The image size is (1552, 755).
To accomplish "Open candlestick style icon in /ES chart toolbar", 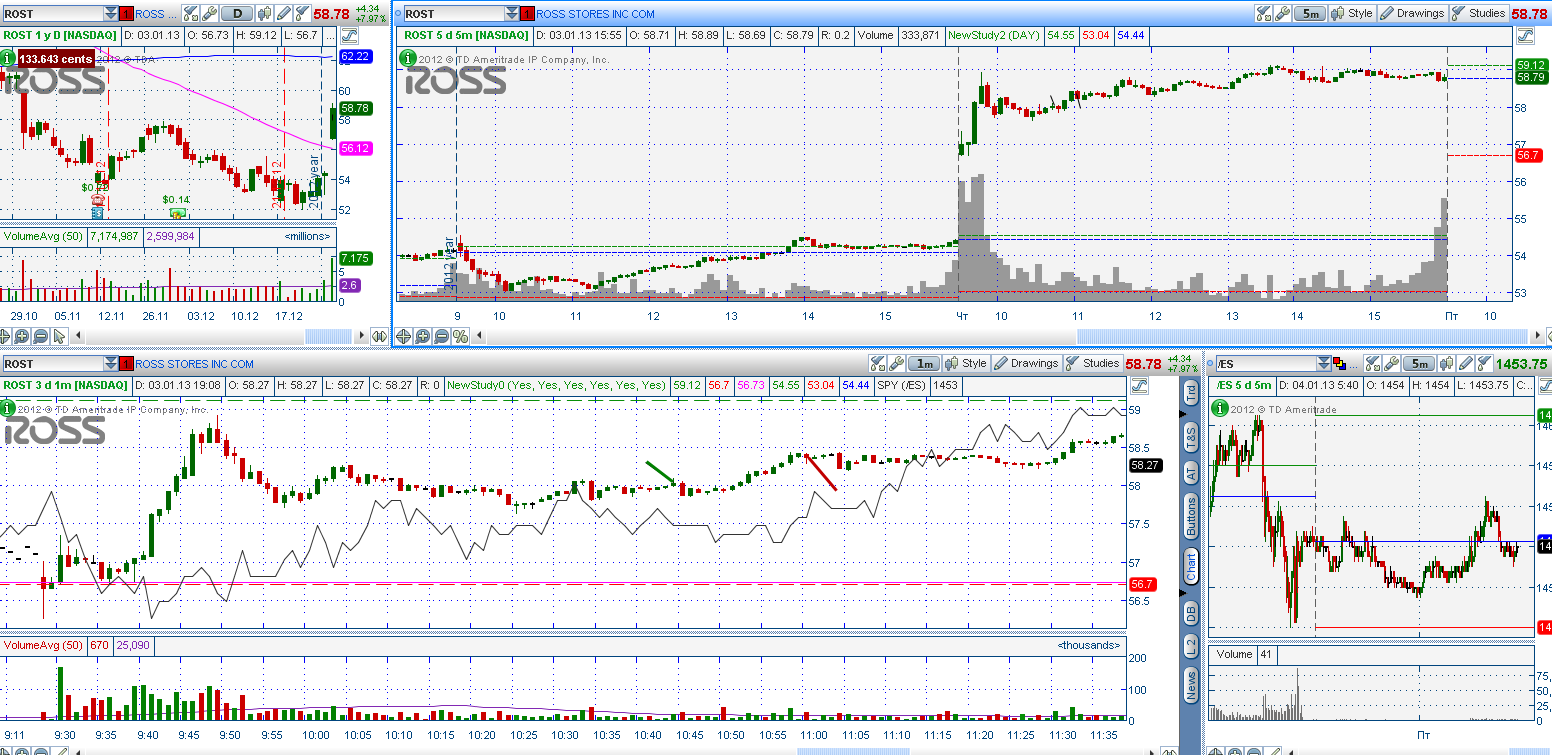I will click(1447, 364).
